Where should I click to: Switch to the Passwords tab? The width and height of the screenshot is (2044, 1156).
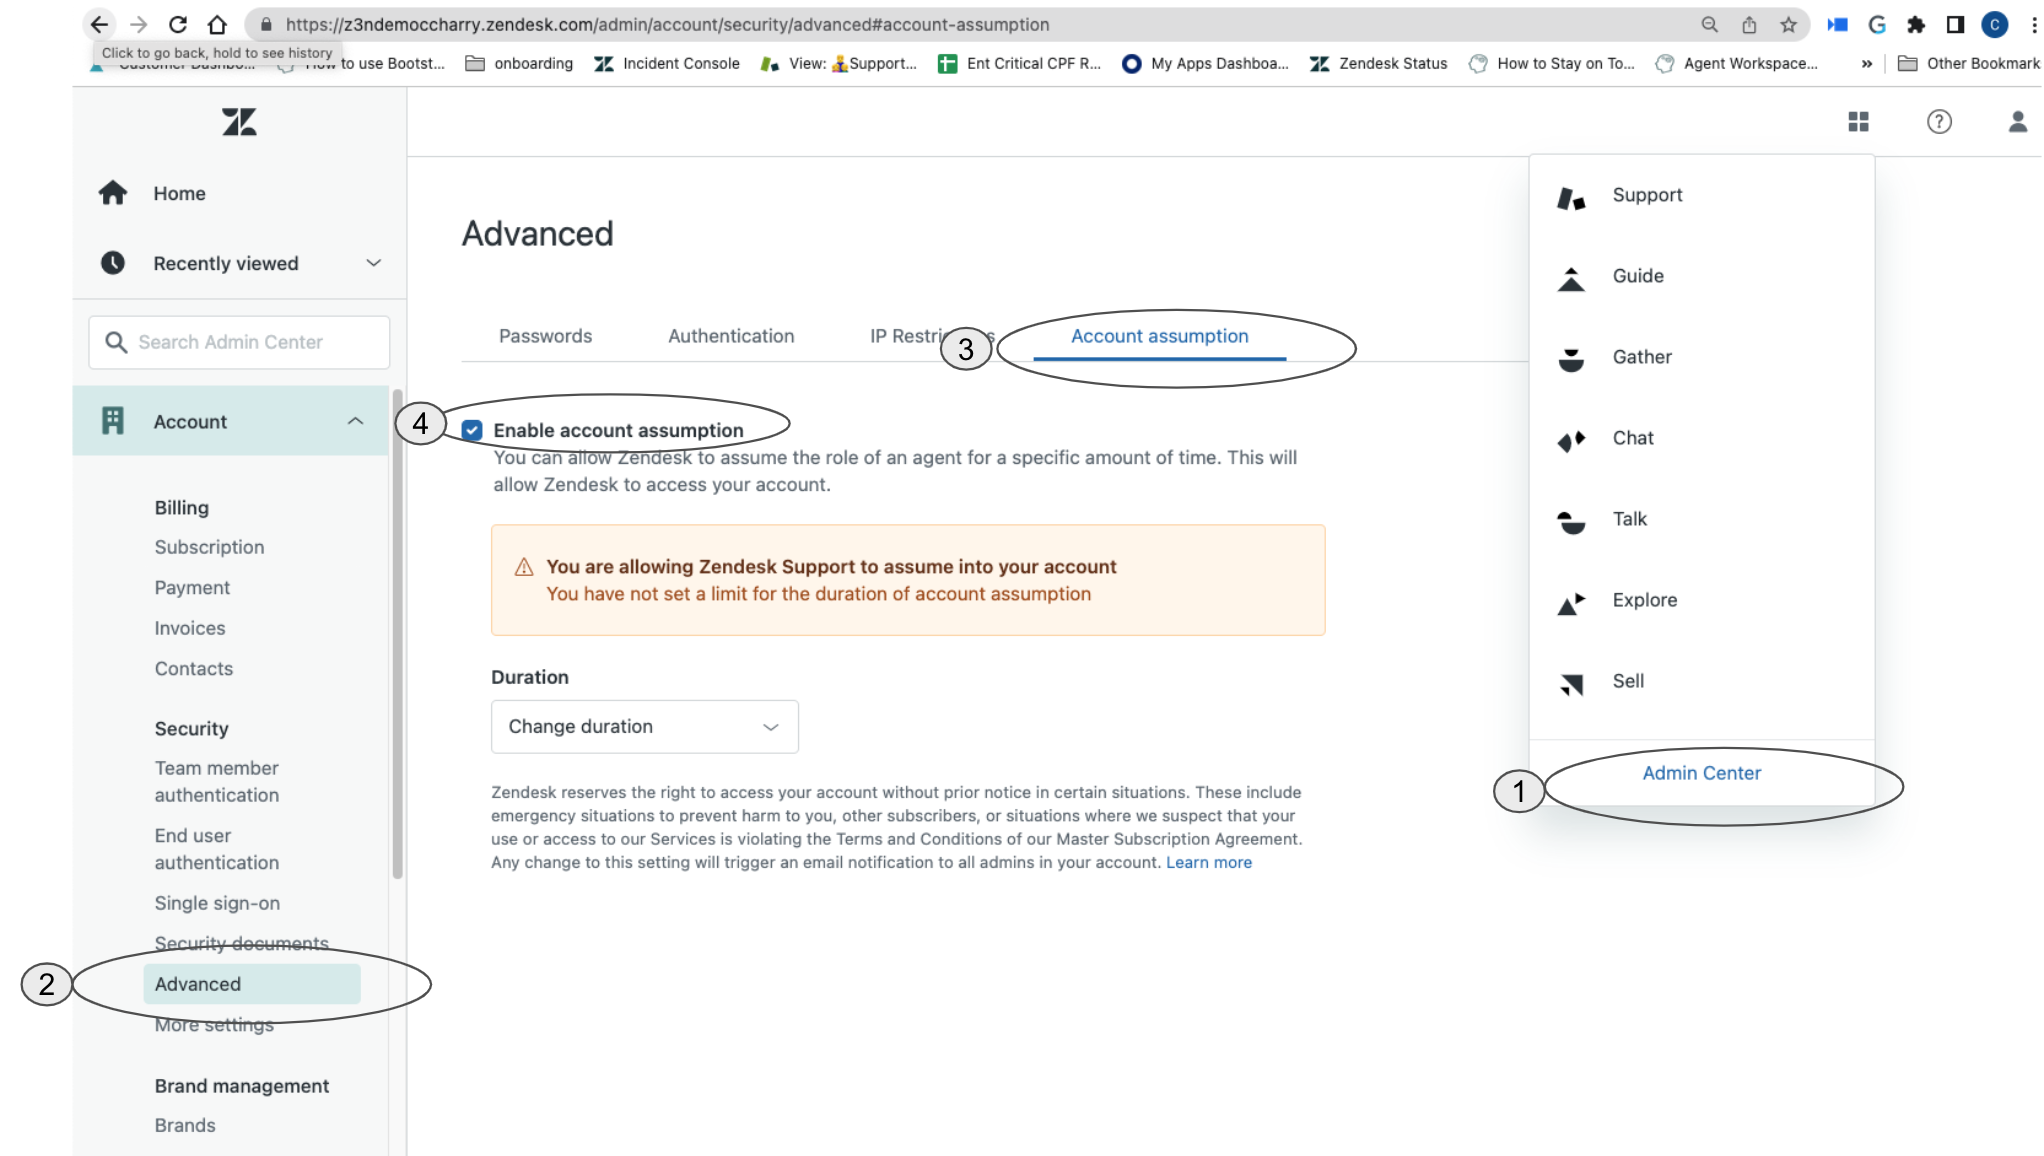click(x=545, y=337)
